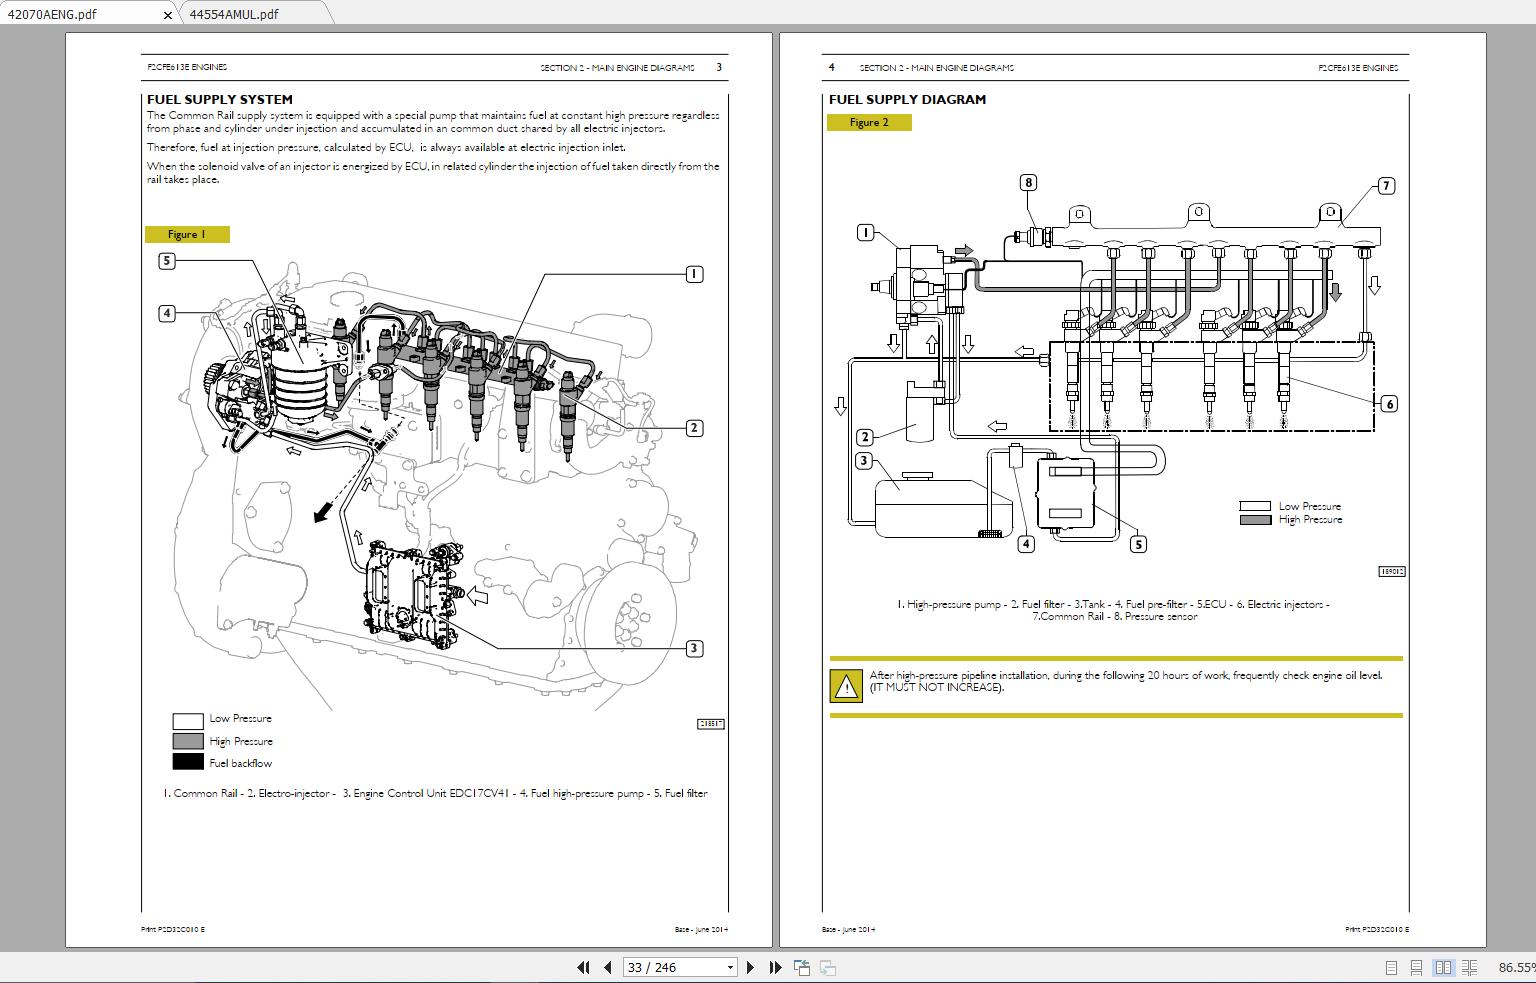Click the FUEL SUPPLY SYSTEM heading
This screenshot has width=1536, height=983.
click(x=220, y=99)
